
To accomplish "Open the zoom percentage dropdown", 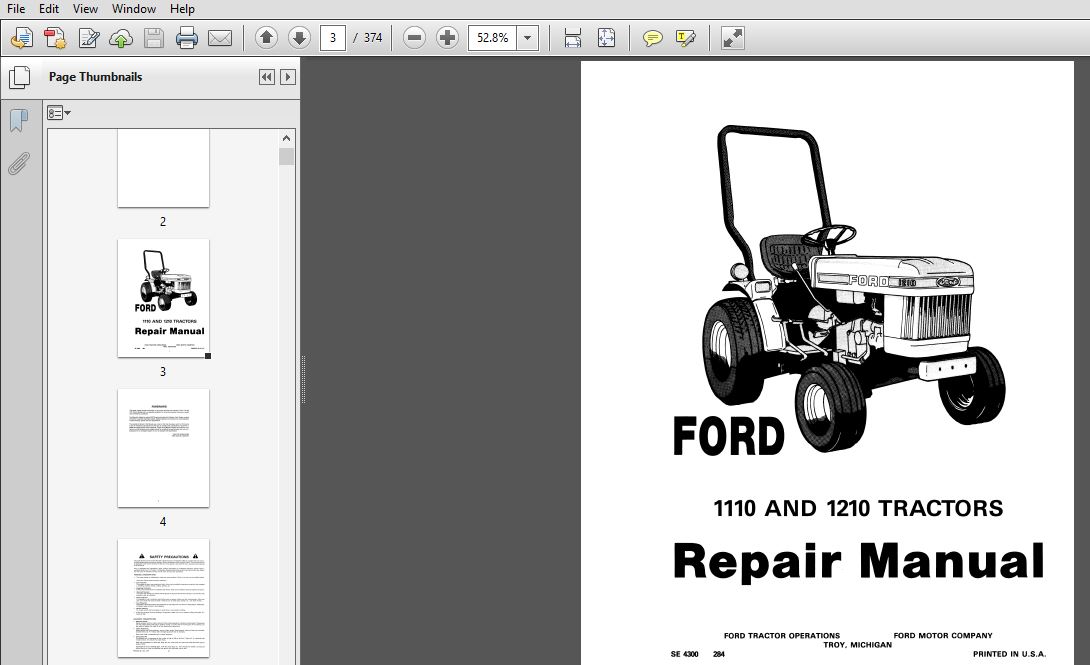I will (x=528, y=39).
